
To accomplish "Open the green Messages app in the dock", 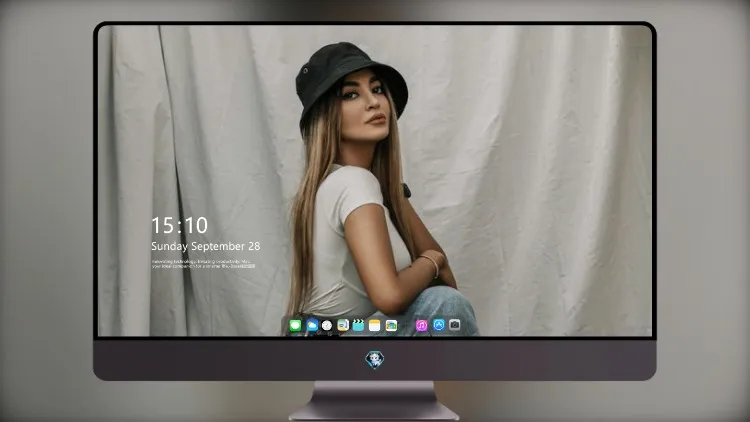I will [x=295, y=326].
